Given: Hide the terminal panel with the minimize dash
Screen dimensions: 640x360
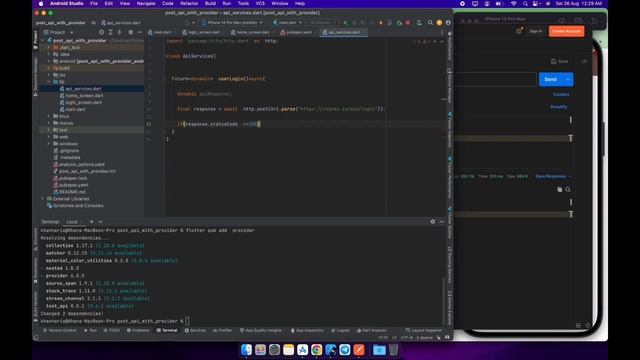Looking at the screenshot, I should coord(442,222).
